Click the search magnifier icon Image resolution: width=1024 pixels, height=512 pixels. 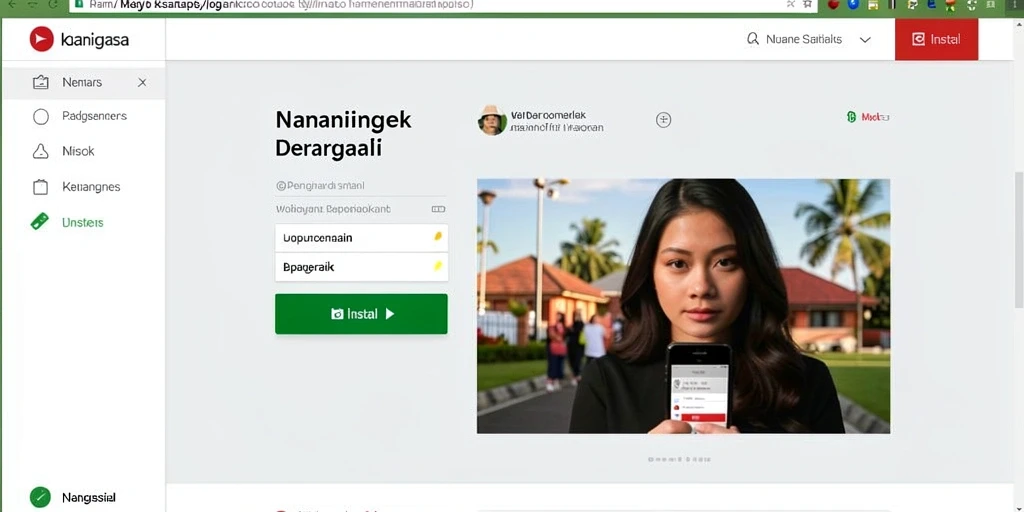[753, 39]
